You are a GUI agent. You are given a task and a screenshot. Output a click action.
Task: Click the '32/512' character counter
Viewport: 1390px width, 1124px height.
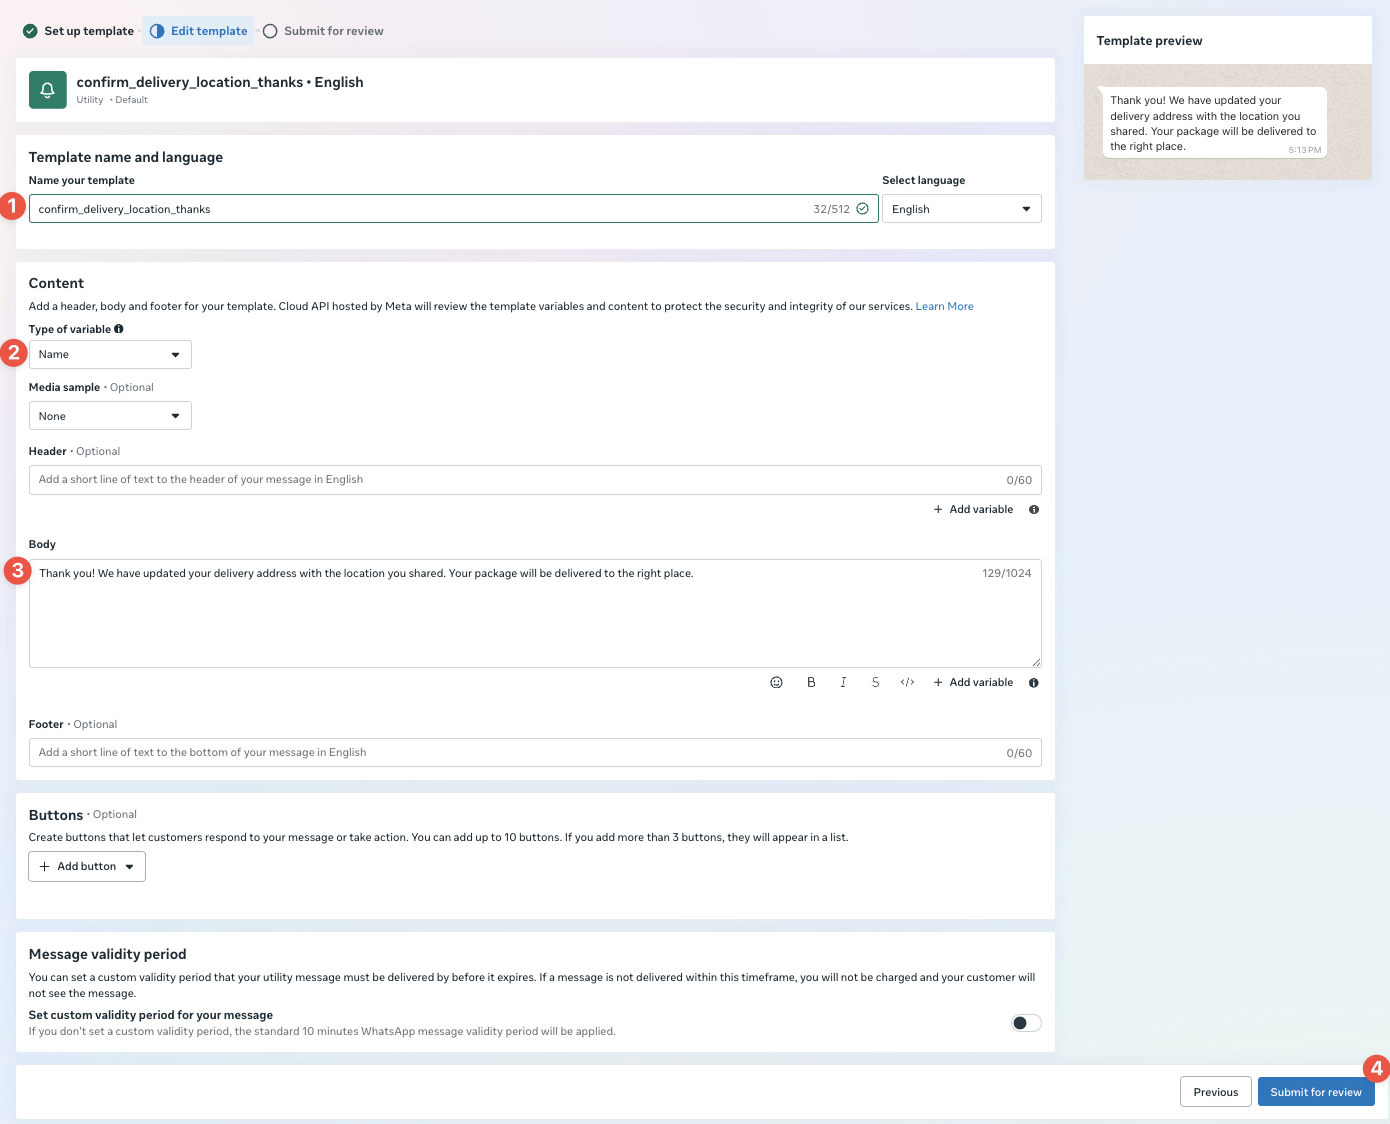coord(831,209)
